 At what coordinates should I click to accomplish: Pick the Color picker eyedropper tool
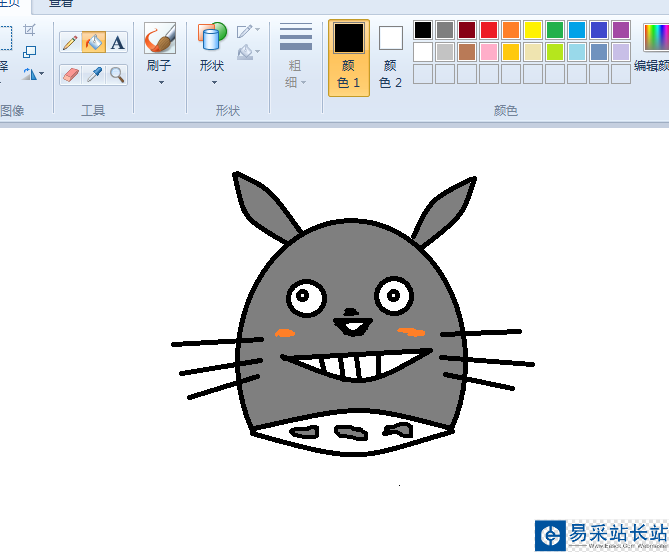pyautogui.click(x=94, y=74)
